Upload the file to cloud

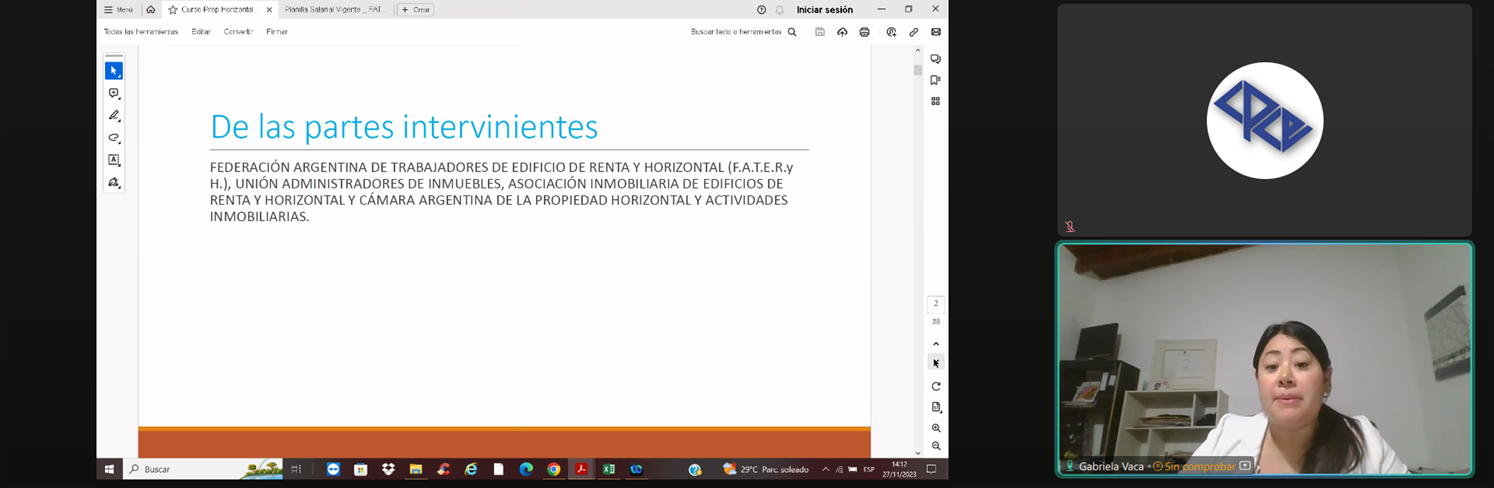[842, 32]
